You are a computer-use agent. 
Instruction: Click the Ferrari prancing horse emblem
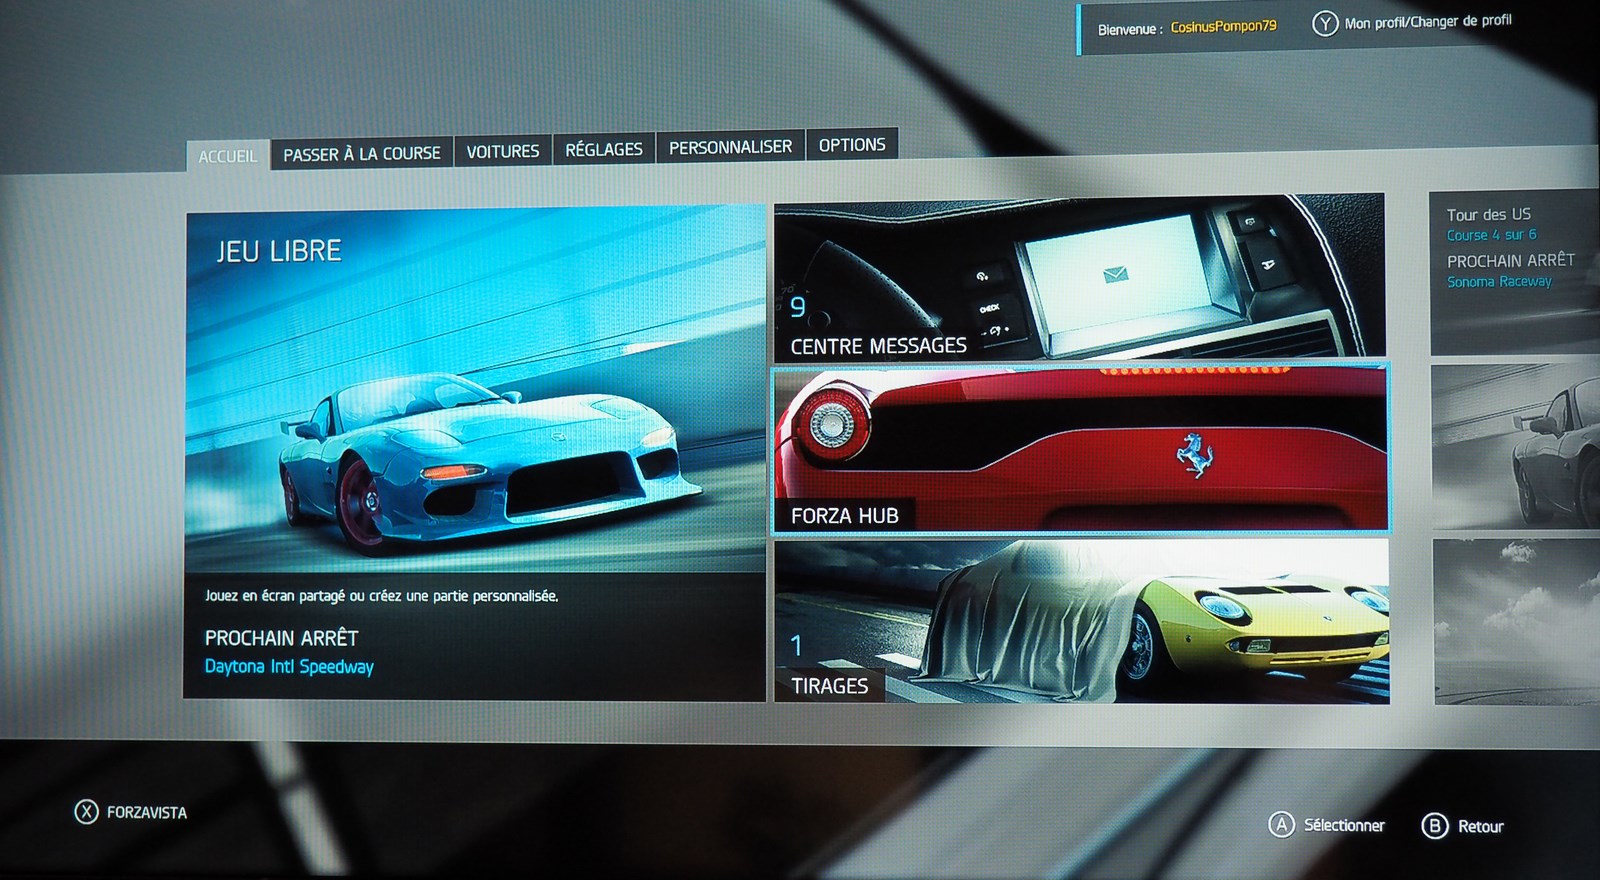(1195, 455)
